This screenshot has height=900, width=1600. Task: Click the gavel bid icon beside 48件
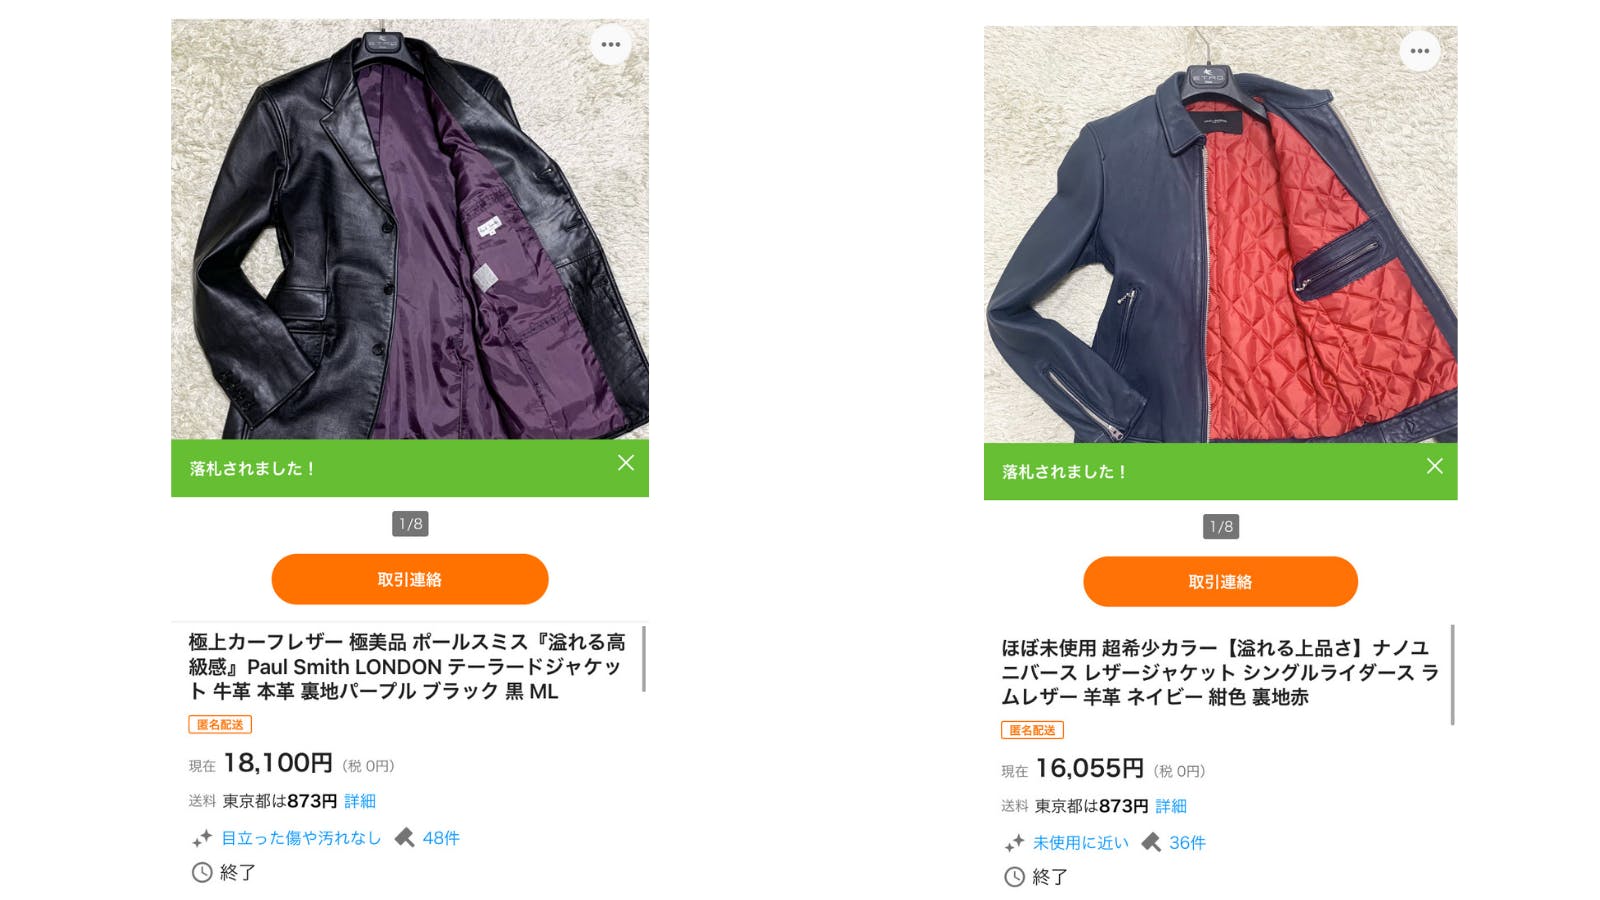click(x=404, y=838)
